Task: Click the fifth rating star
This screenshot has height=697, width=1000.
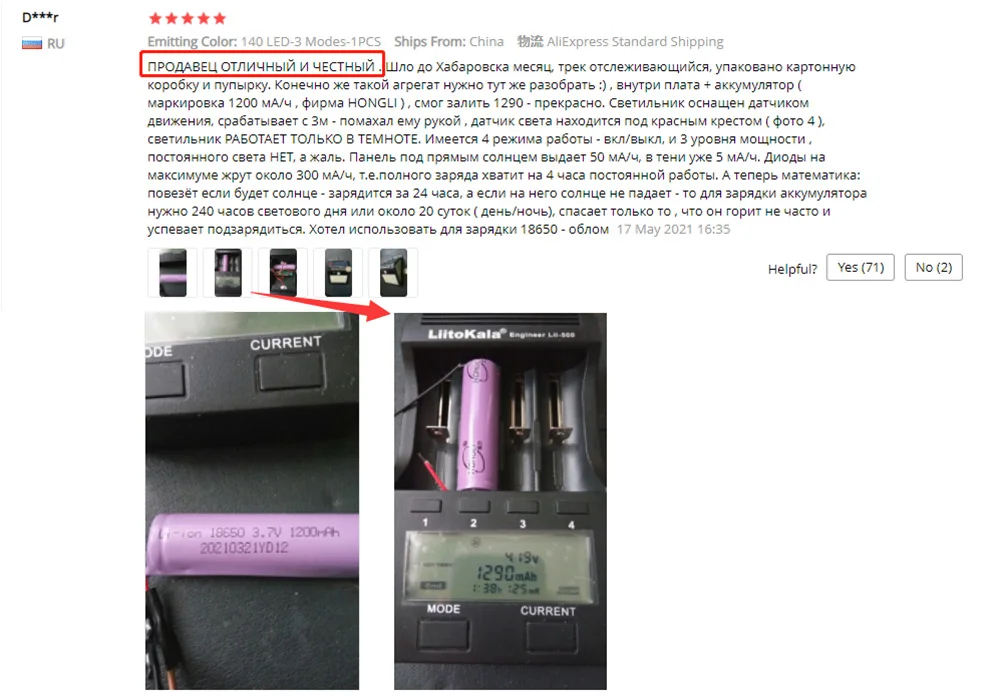Action: pos(219,18)
